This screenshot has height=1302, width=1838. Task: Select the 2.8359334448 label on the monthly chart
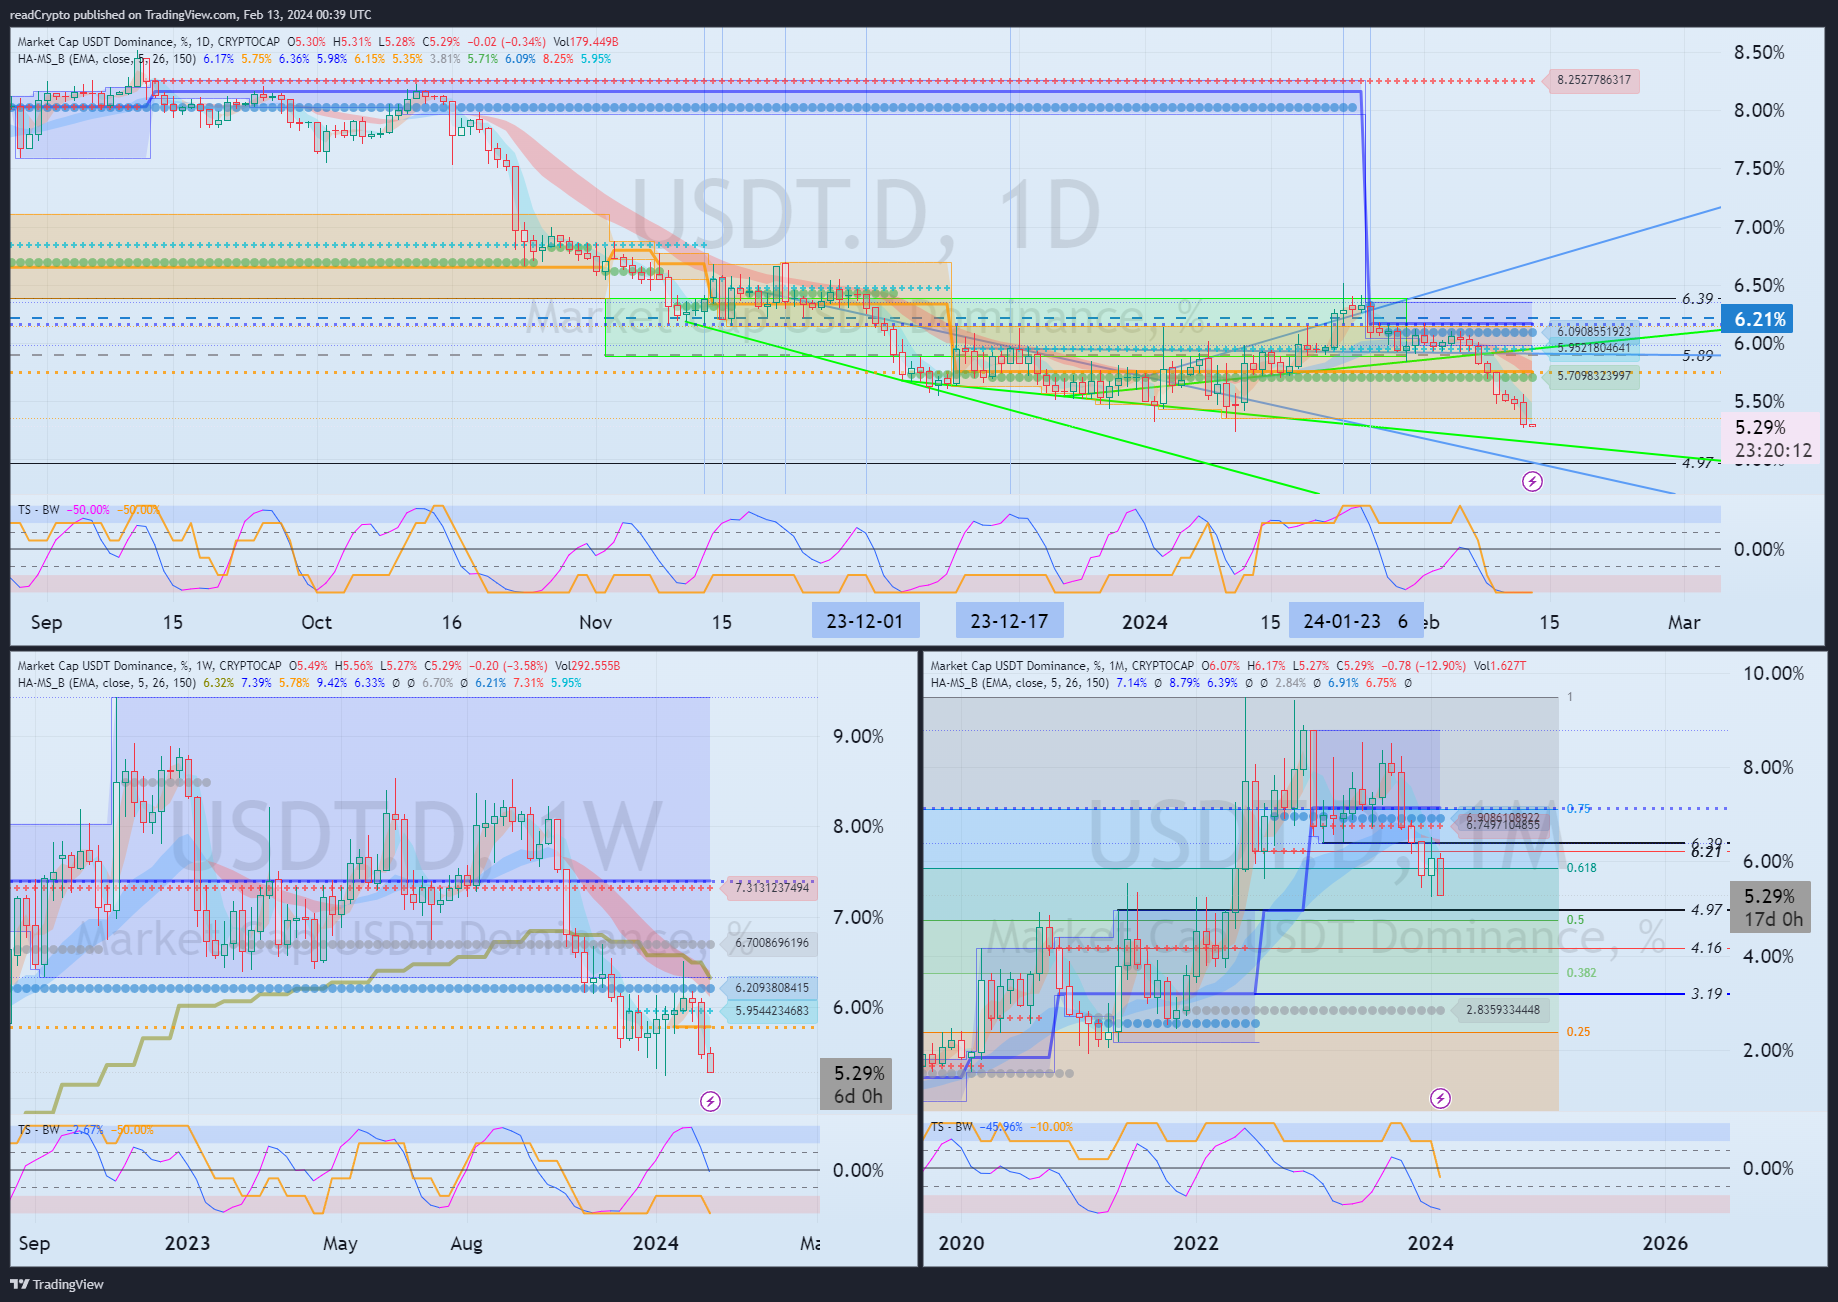[x=1502, y=1010]
